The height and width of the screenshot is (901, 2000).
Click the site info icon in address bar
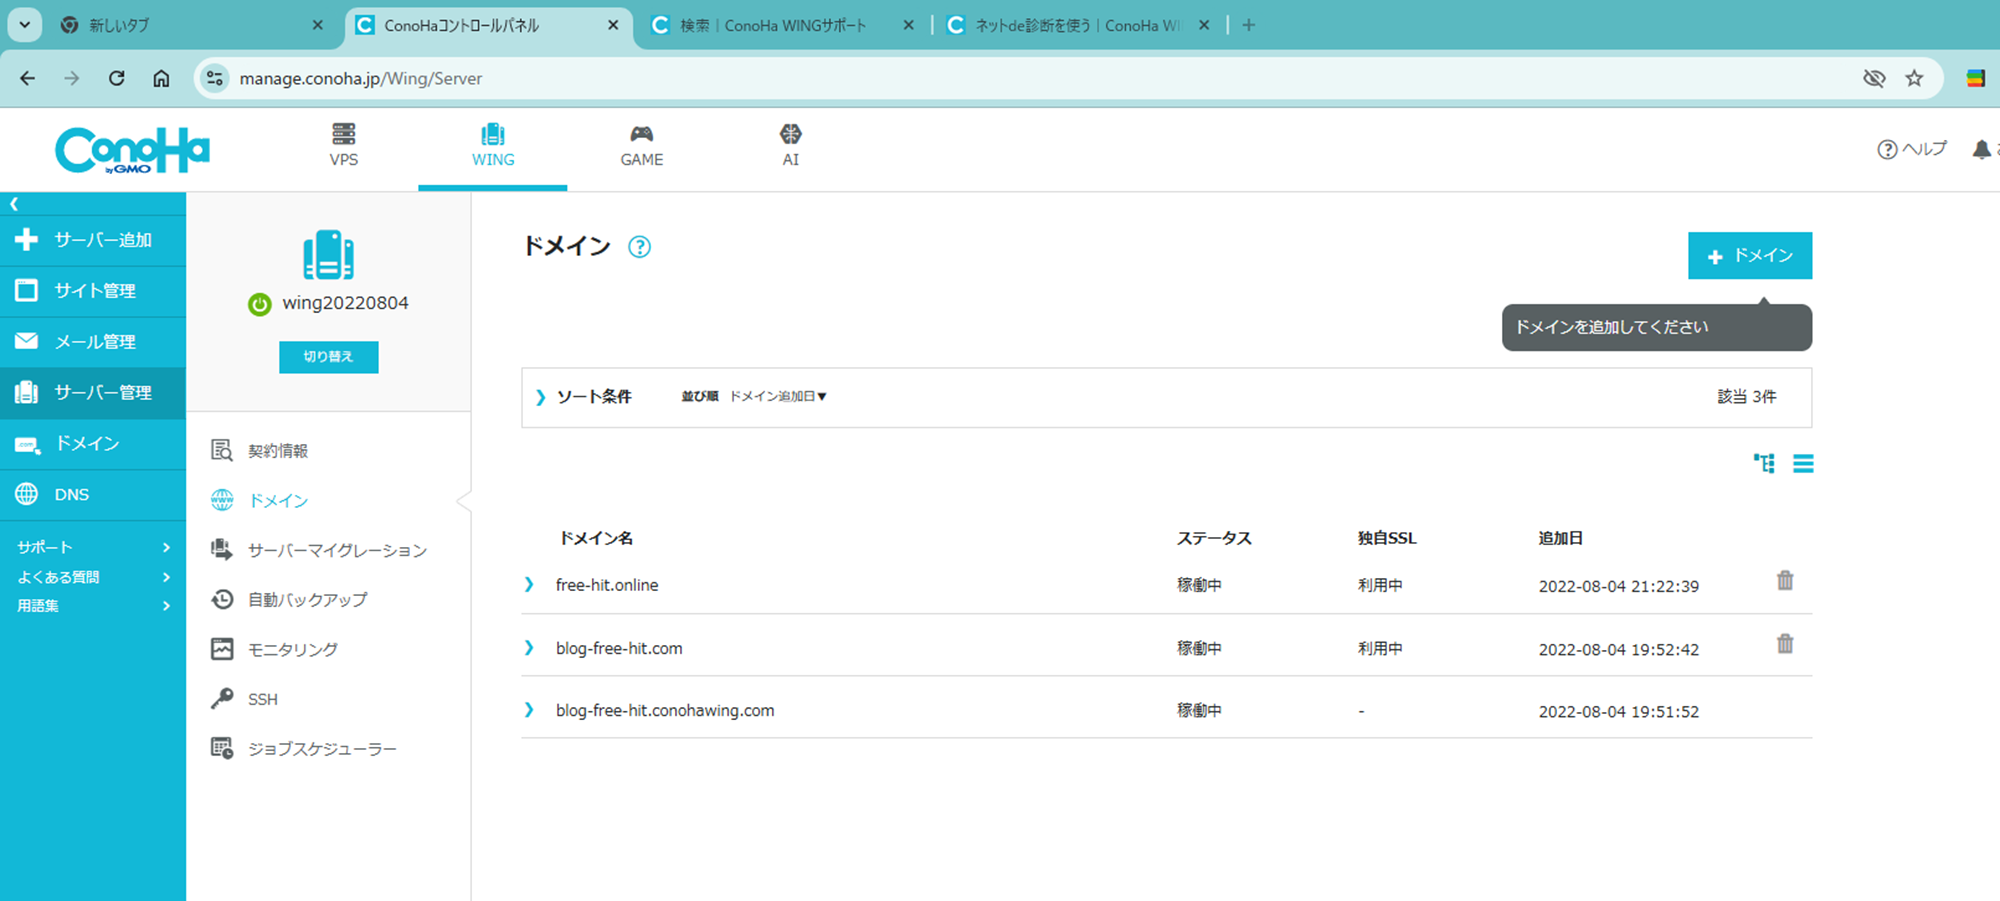click(214, 78)
